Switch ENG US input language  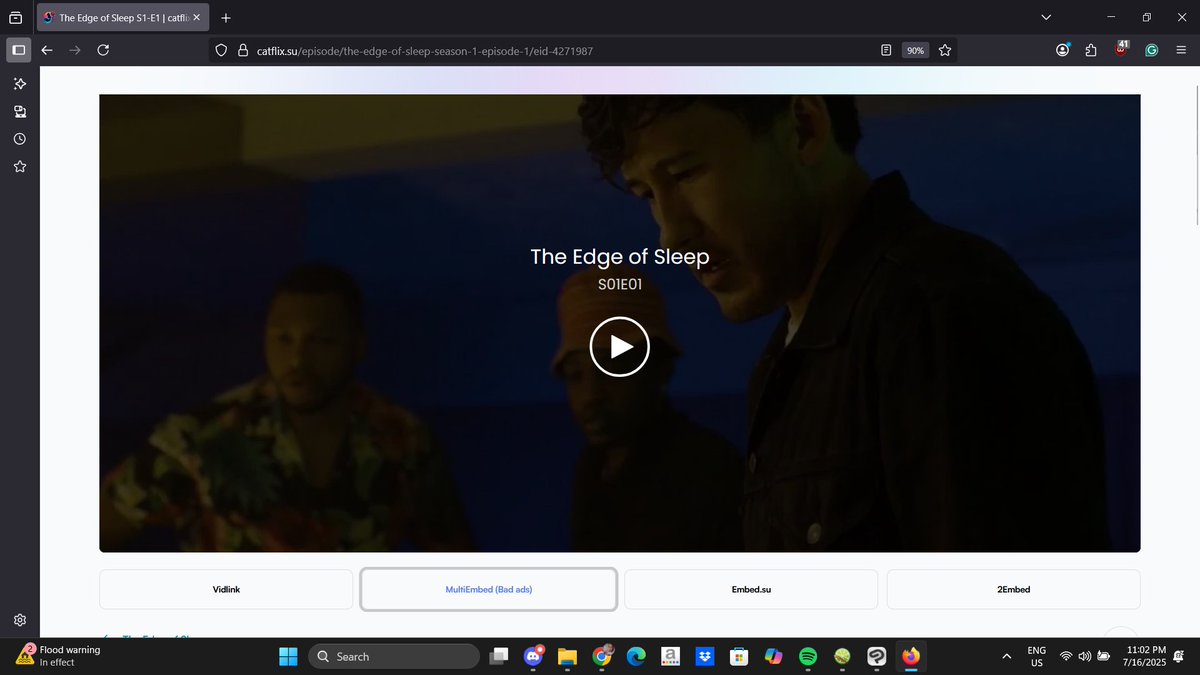pyautogui.click(x=1037, y=656)
